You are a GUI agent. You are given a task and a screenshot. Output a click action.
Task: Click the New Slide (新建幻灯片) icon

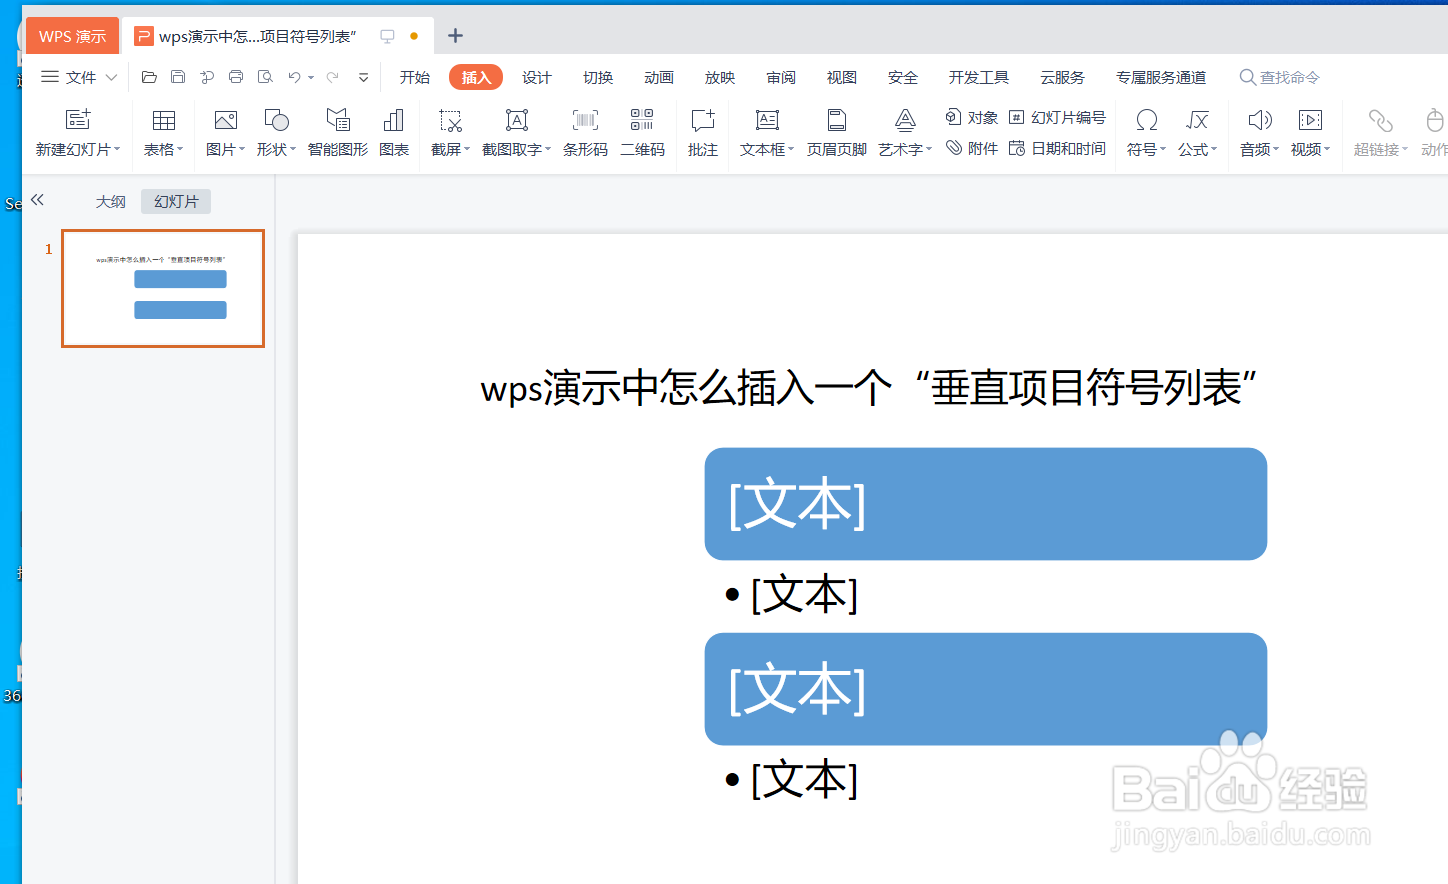click(78, 120)
